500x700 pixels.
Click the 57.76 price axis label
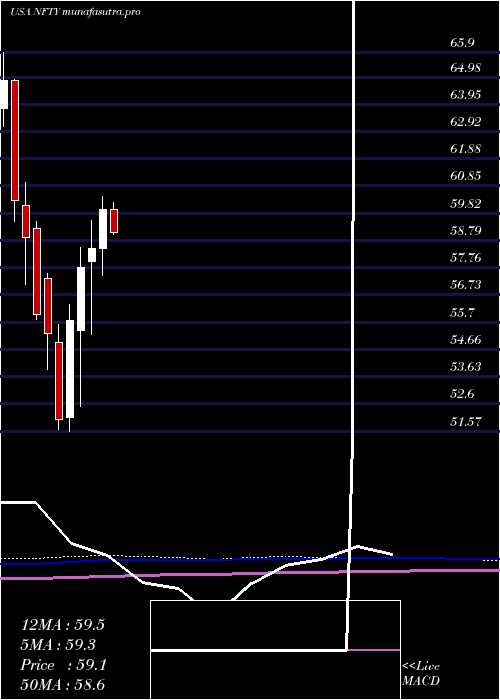(465, 258)
